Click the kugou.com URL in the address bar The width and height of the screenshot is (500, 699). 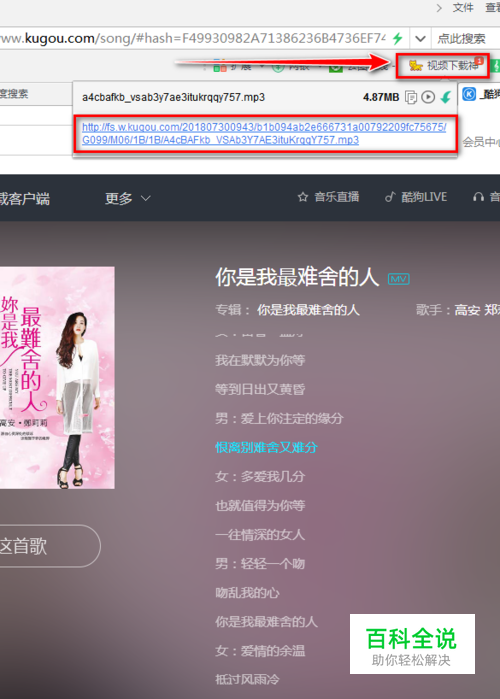[x=193, y=38]
